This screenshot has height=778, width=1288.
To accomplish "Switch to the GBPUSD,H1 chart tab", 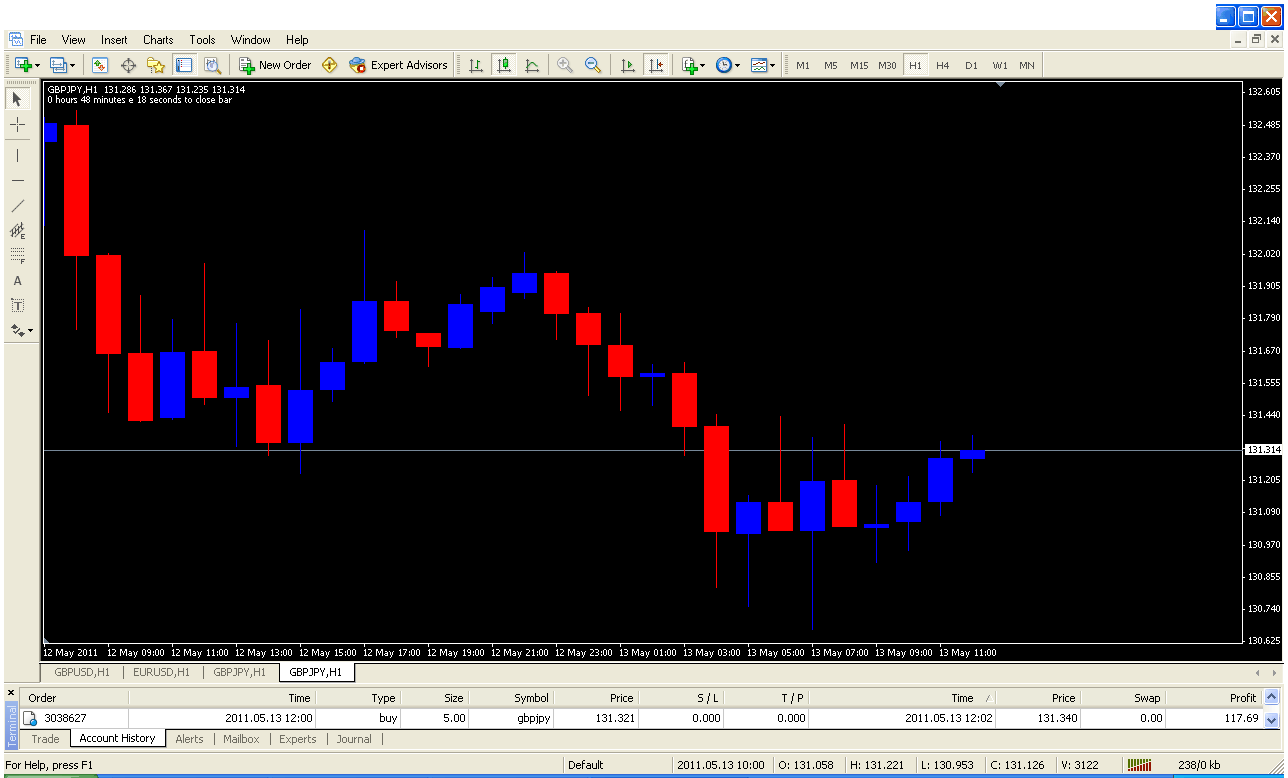I will click(x=82, y=672).
